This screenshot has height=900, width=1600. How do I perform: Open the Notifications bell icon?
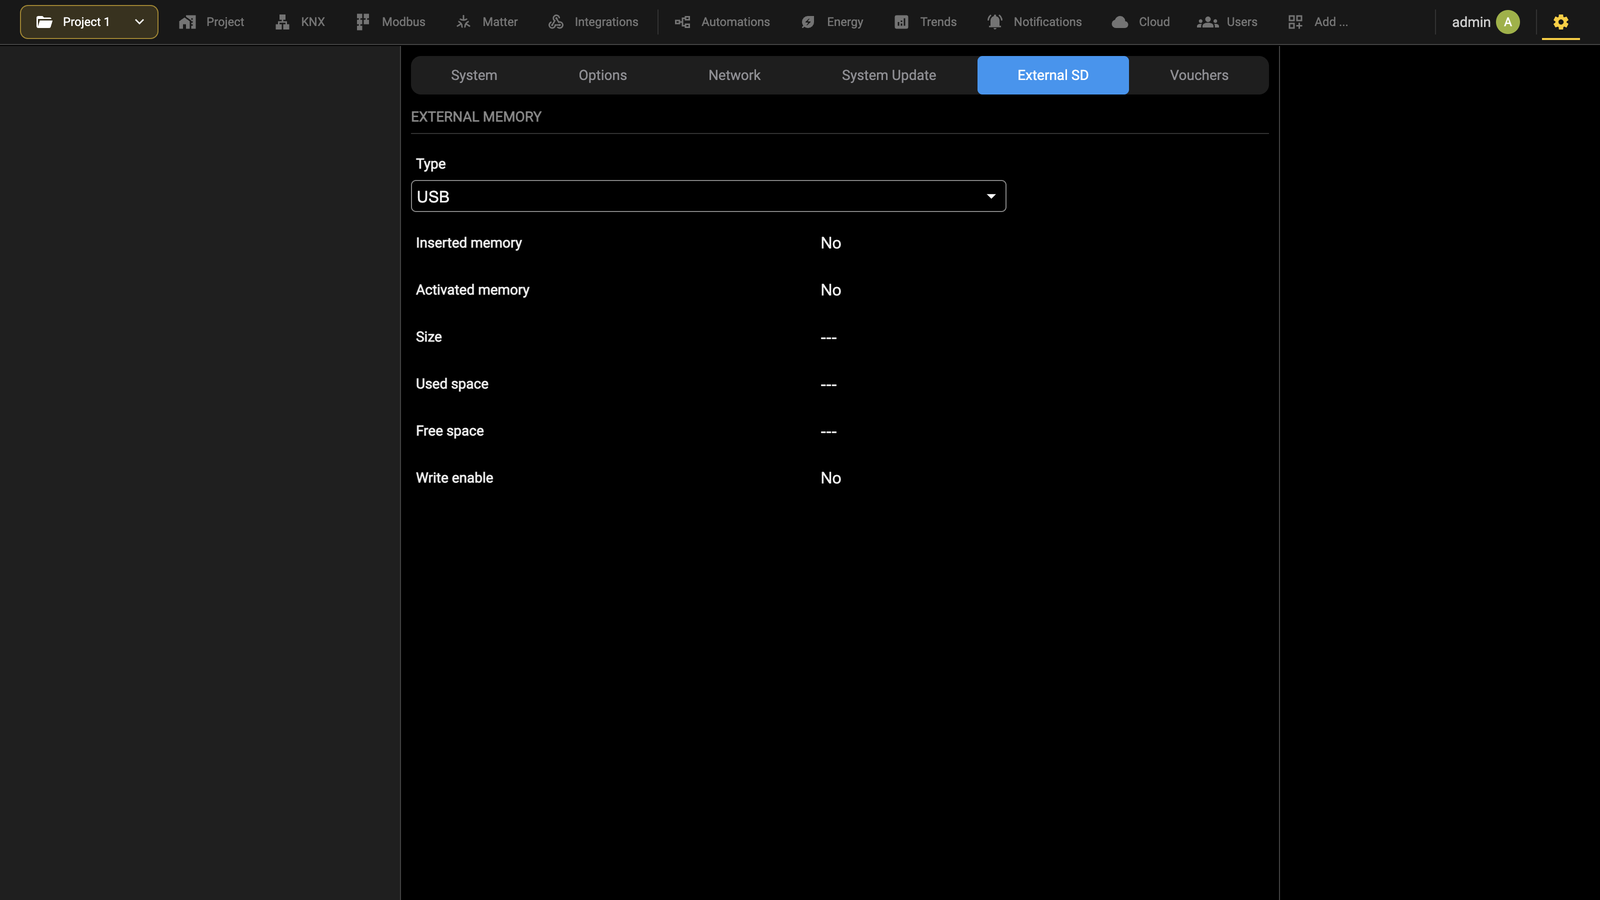[995, 22]
